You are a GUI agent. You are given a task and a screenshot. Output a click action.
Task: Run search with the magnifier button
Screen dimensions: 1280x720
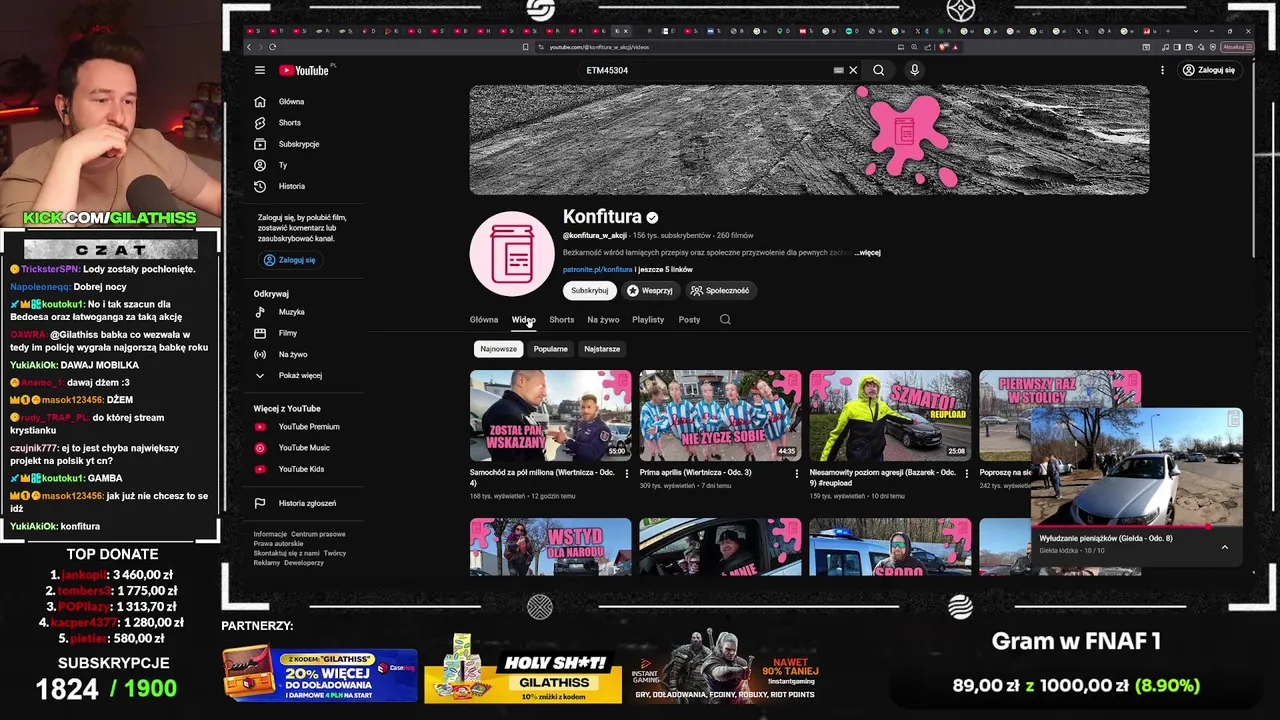click(x=878, y=70)
